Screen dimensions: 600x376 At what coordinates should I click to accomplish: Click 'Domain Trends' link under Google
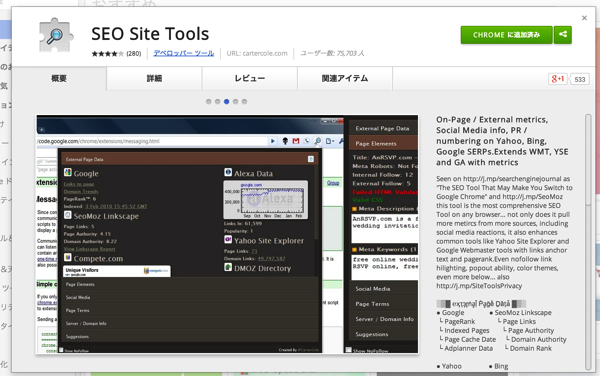pos(81,191)
